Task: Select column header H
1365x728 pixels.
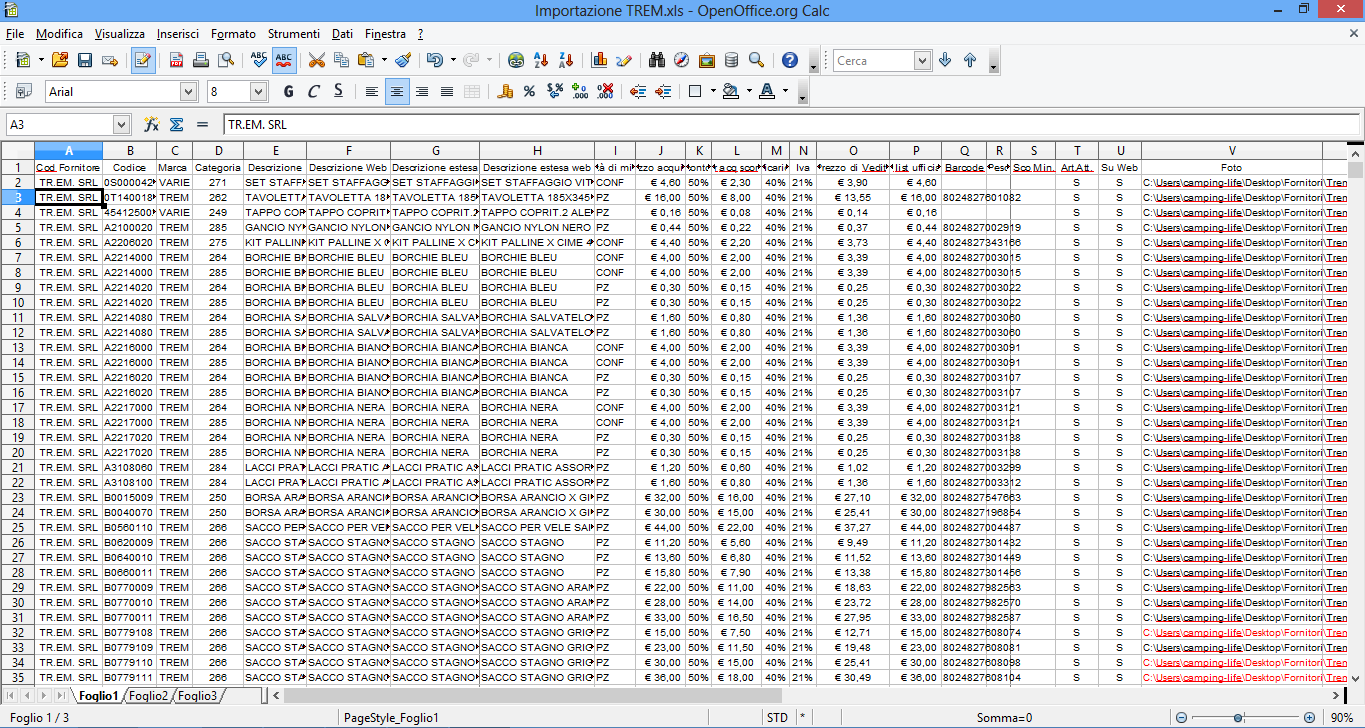Action: click(x=537, y=150)
